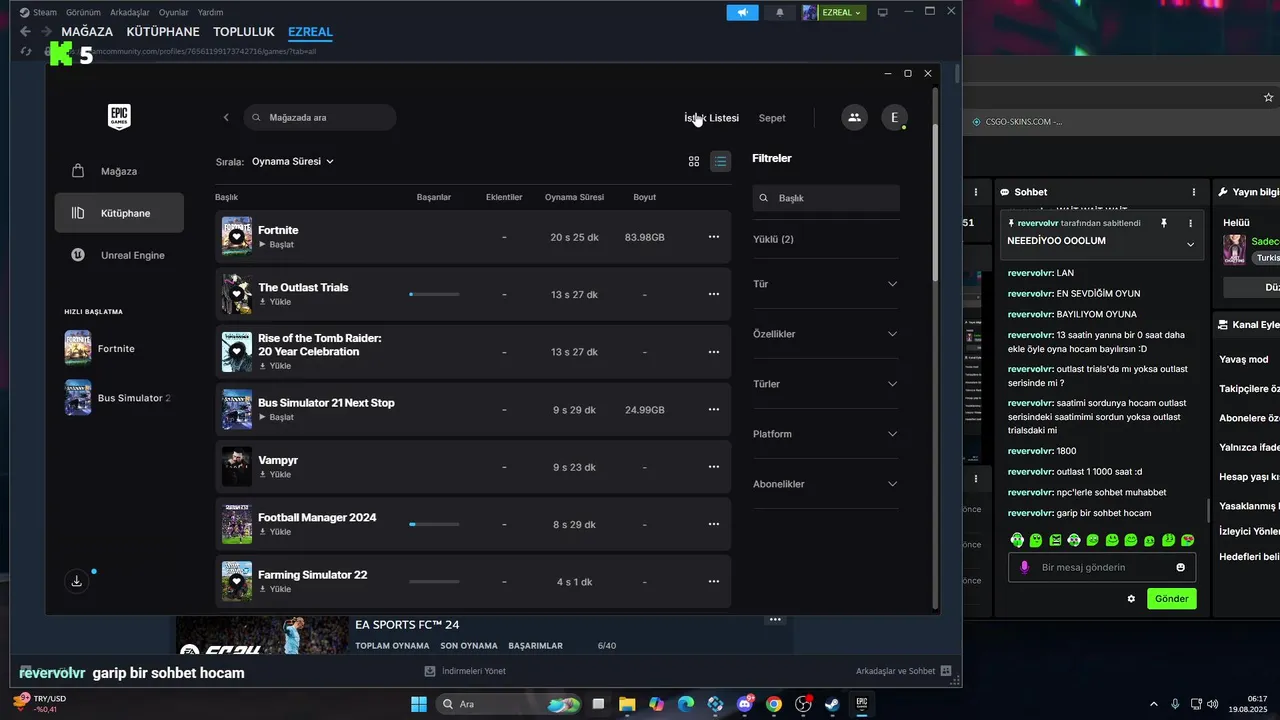Viewport: 1280px width, 720px height.
Task: Click Steam announcements megaphone button
Action: click(x=742, y=12)
